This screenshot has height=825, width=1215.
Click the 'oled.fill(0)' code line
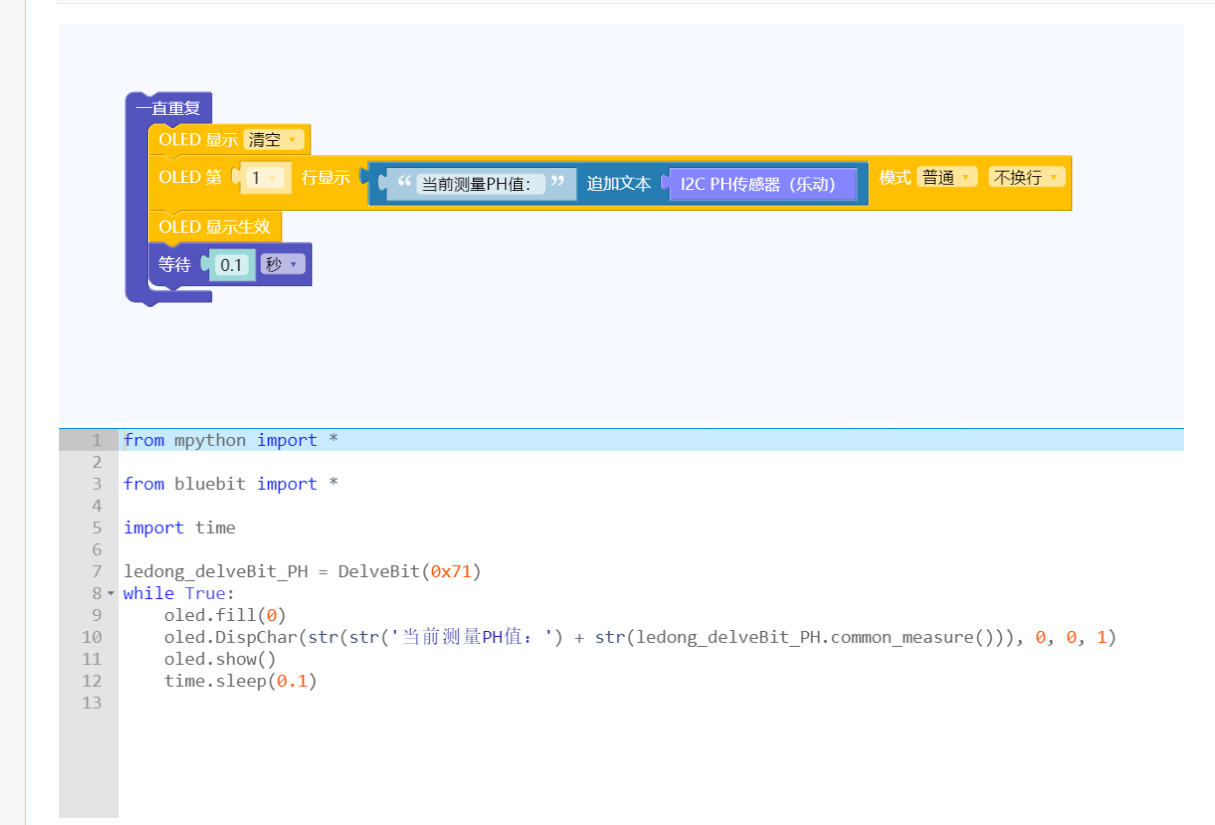click(225, 616)
